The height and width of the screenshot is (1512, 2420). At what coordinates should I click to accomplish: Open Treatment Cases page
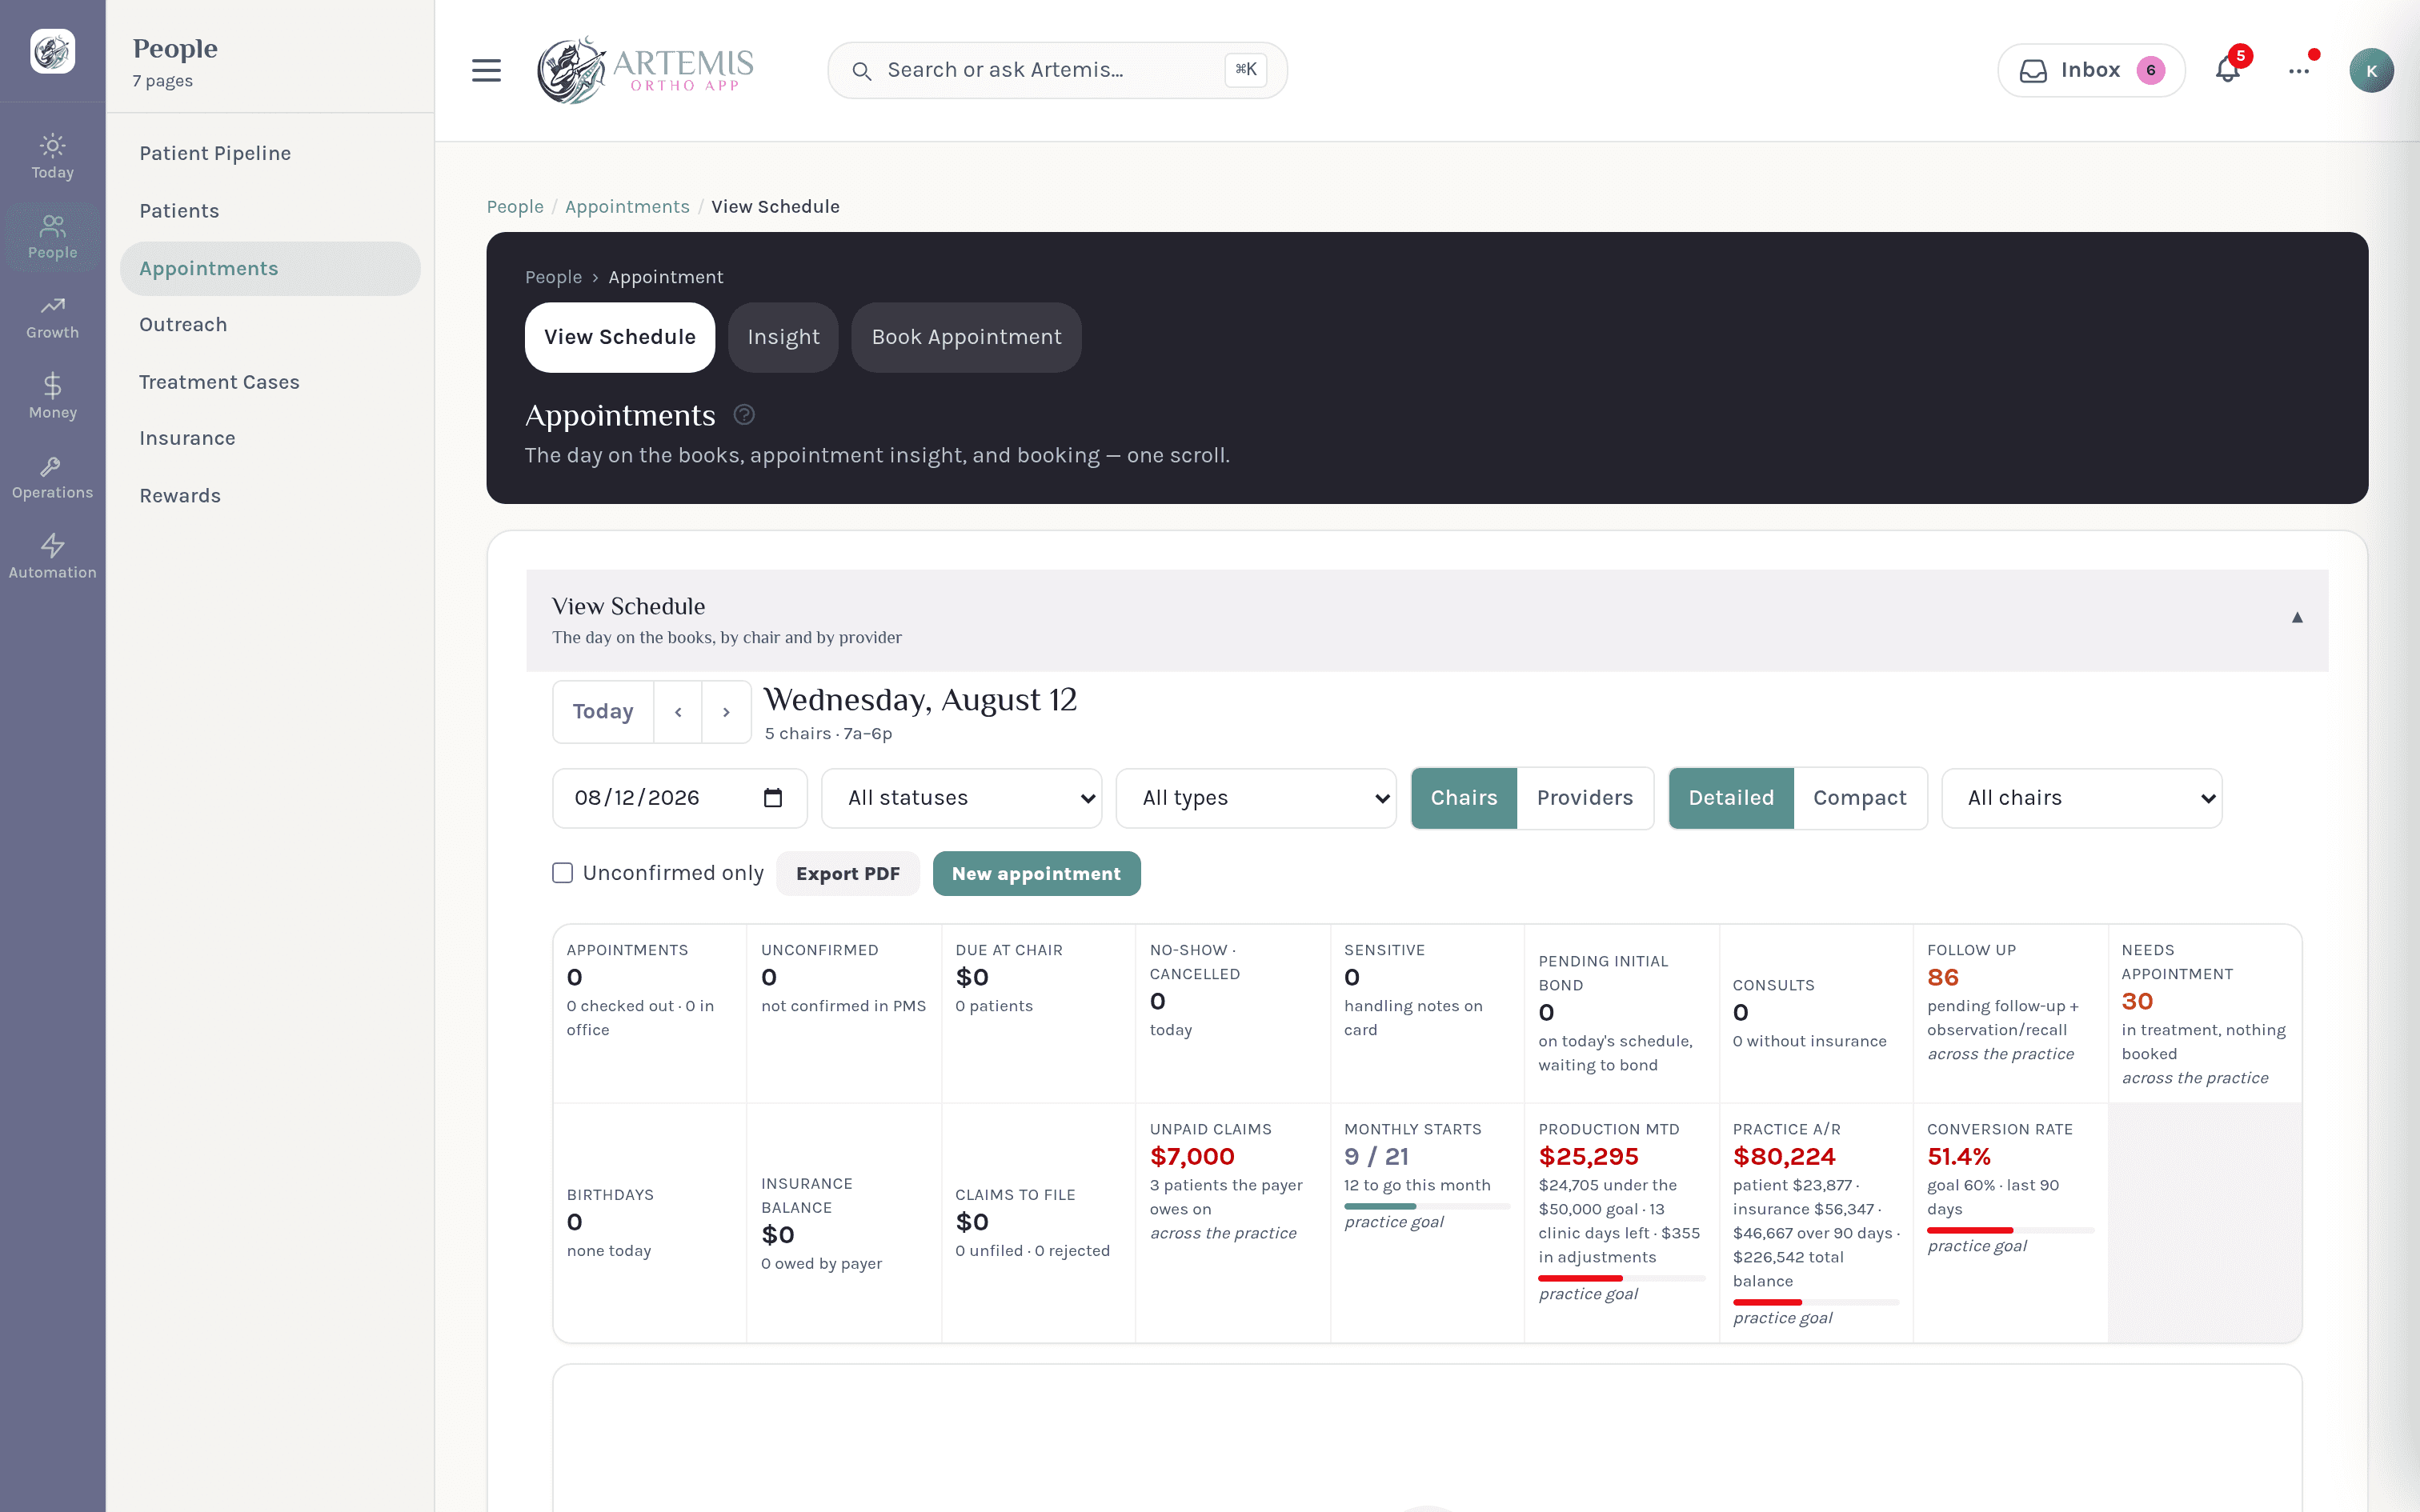coord(270,382)
